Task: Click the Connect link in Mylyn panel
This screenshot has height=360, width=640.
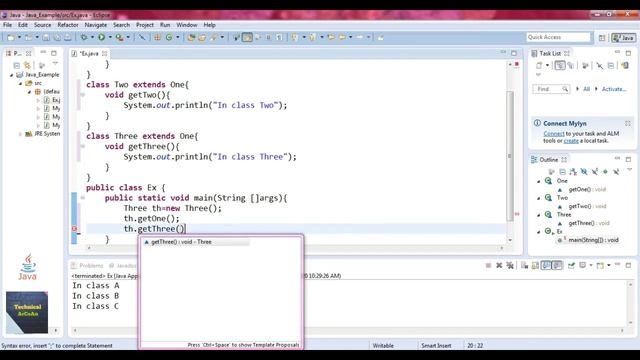Action: click(554, 134)
